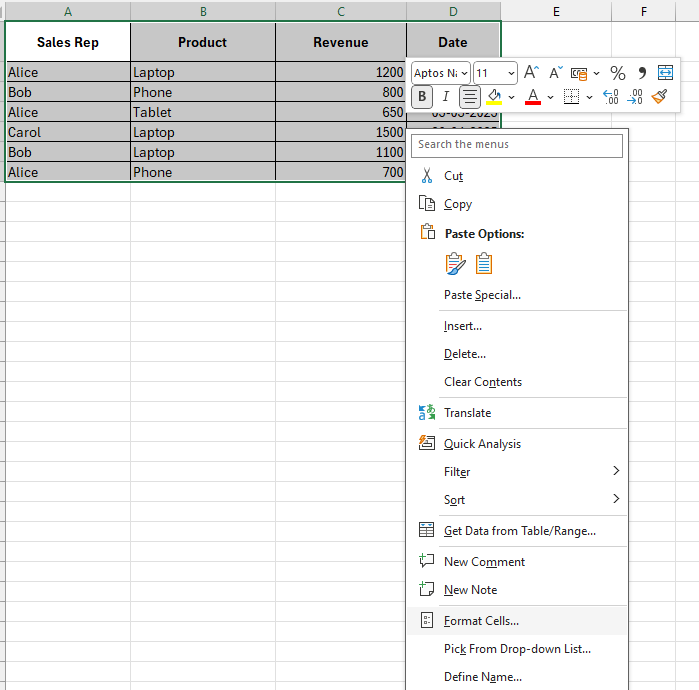Click the Revenue header cell
The height and width of the screenshot is (690, 699).
(x=341, y=42)
